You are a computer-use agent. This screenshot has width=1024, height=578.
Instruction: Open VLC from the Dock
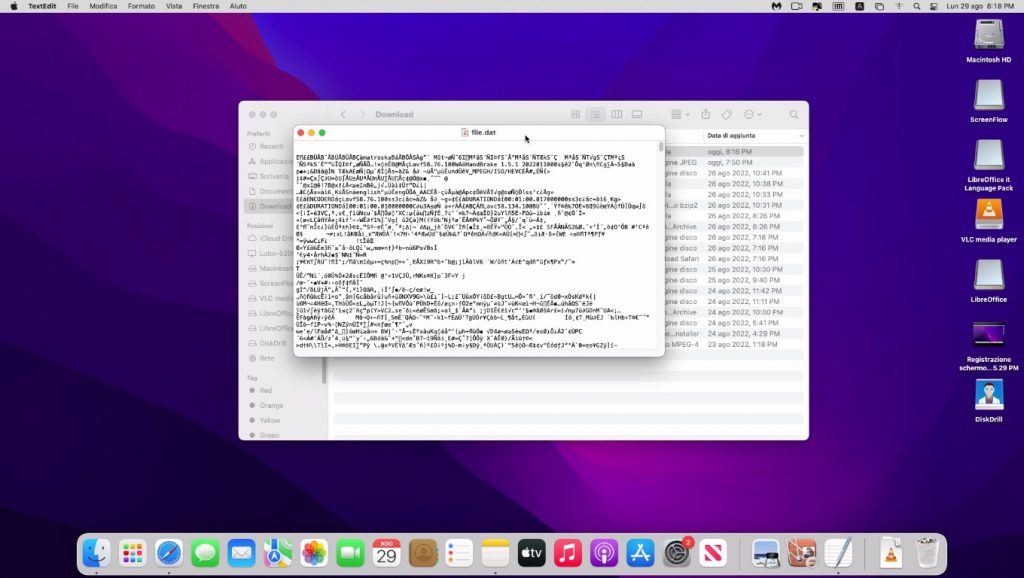(x=889, y=552)
